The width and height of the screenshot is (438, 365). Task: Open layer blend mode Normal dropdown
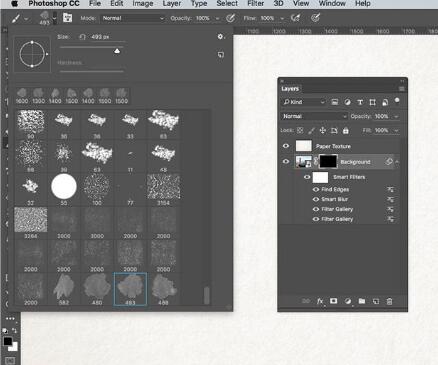314,116
